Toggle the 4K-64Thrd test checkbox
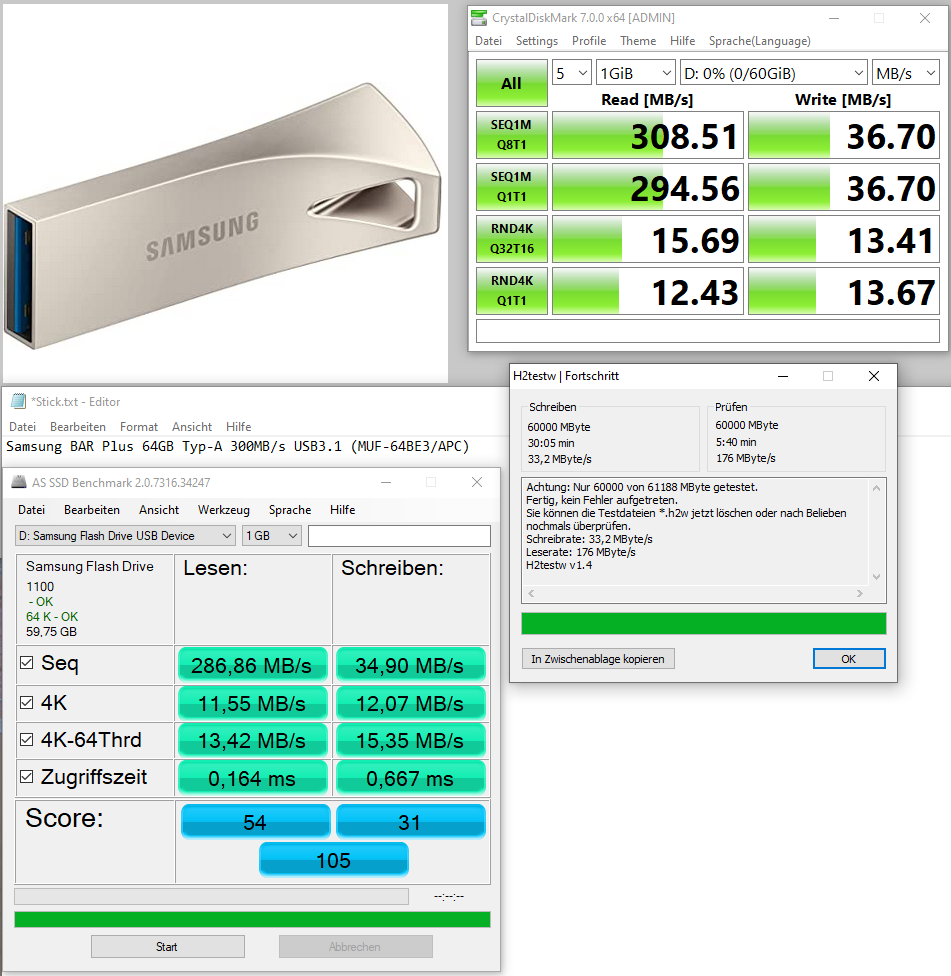The width and height of the screenshot is (951, 976). pyautogui.click(x=26, y=739)
